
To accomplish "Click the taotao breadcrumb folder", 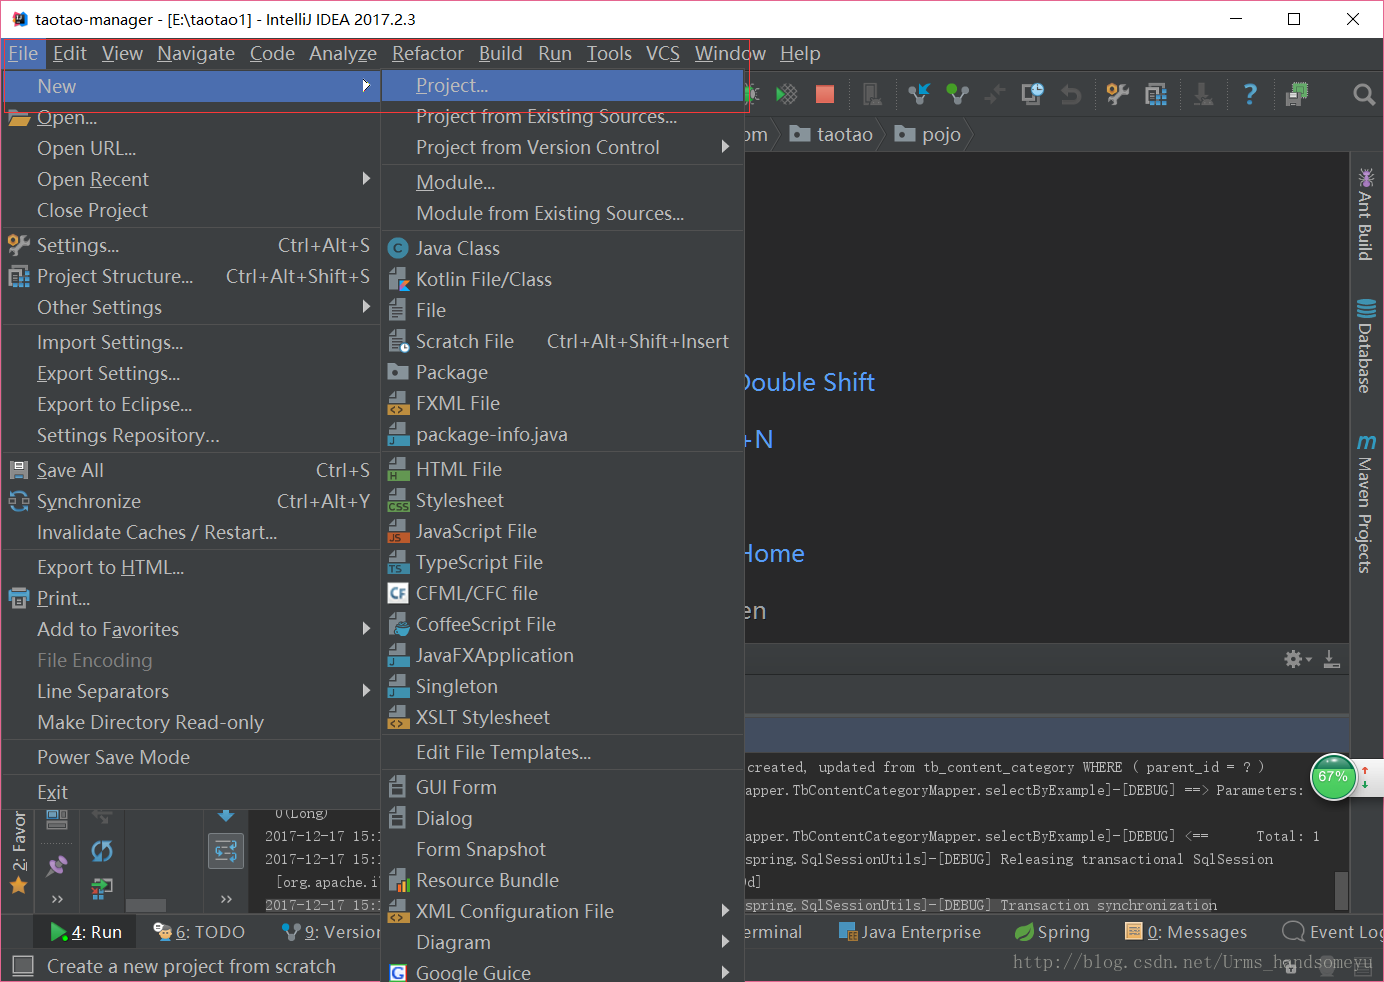I will [831, 134].
